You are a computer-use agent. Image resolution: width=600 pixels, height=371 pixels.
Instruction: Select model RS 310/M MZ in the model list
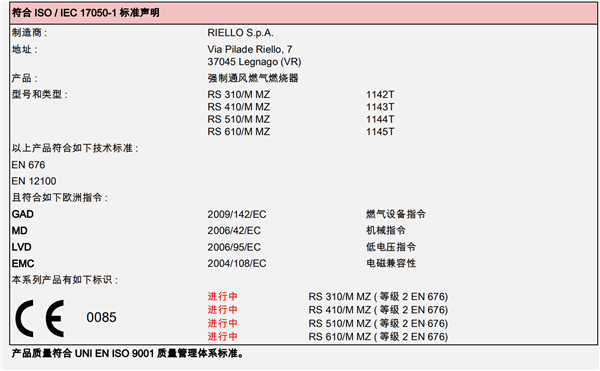(x=239, y=94)
